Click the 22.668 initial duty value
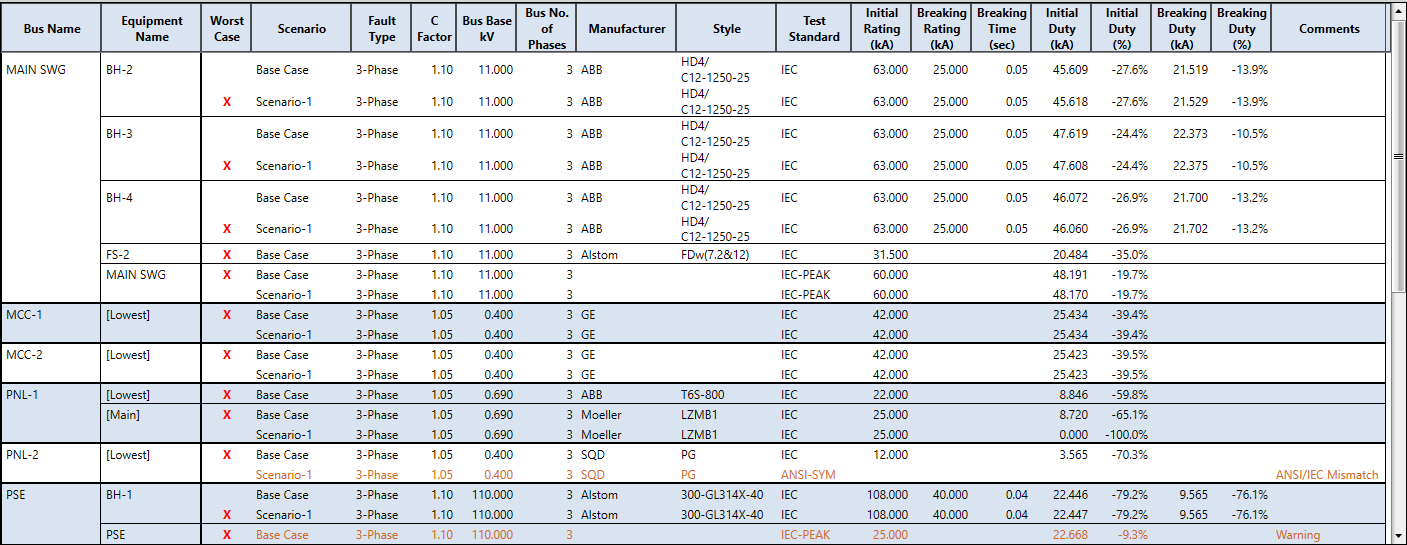The width and height of the screenshot is (1407, 545). [1070, 535]
